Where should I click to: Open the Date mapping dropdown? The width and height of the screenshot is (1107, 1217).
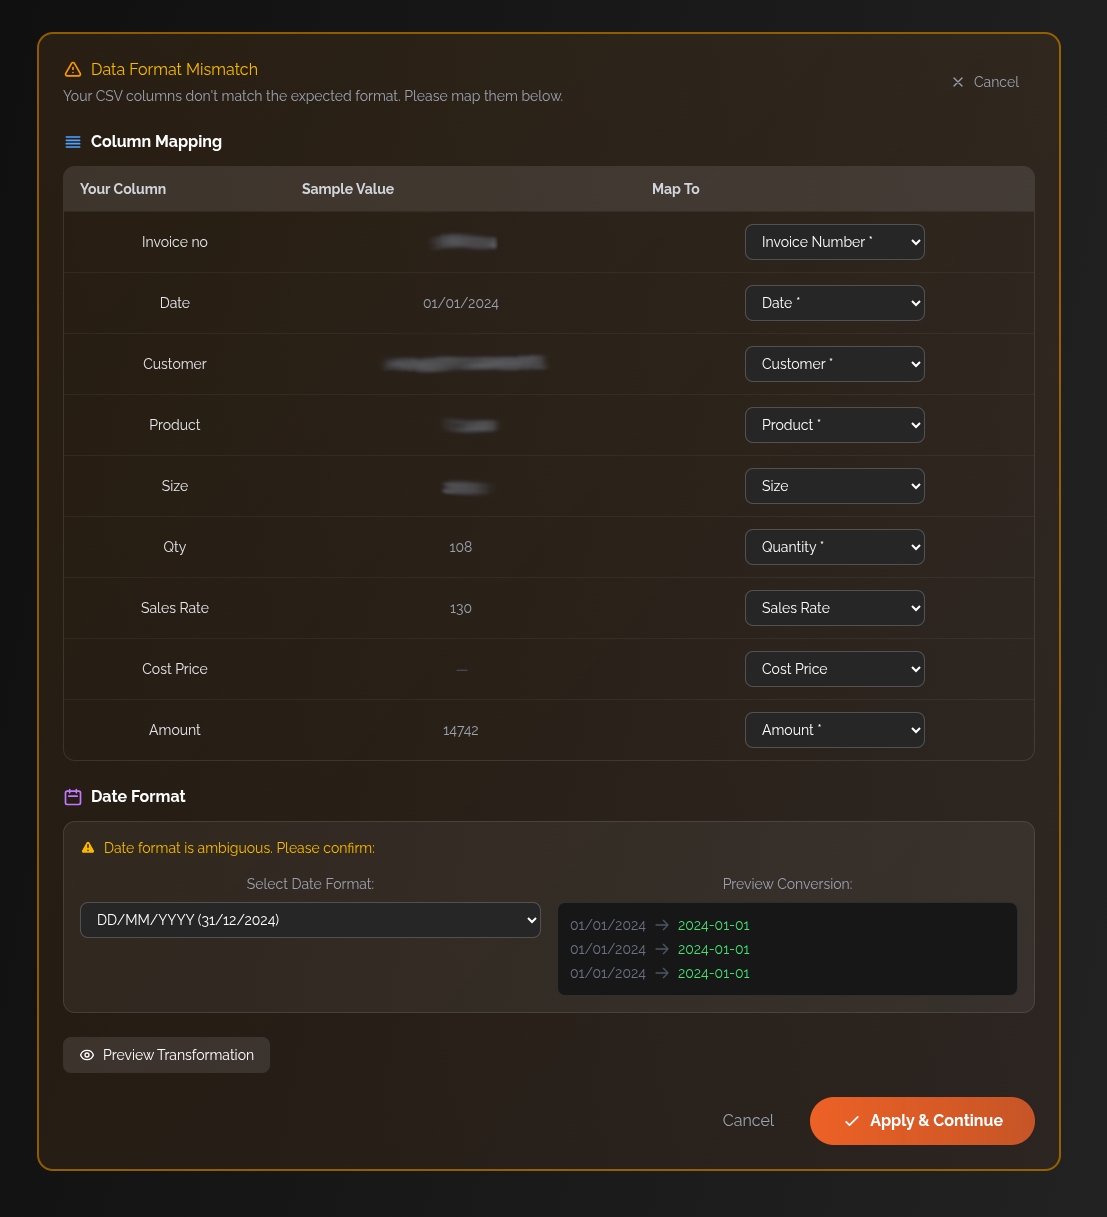835,303
